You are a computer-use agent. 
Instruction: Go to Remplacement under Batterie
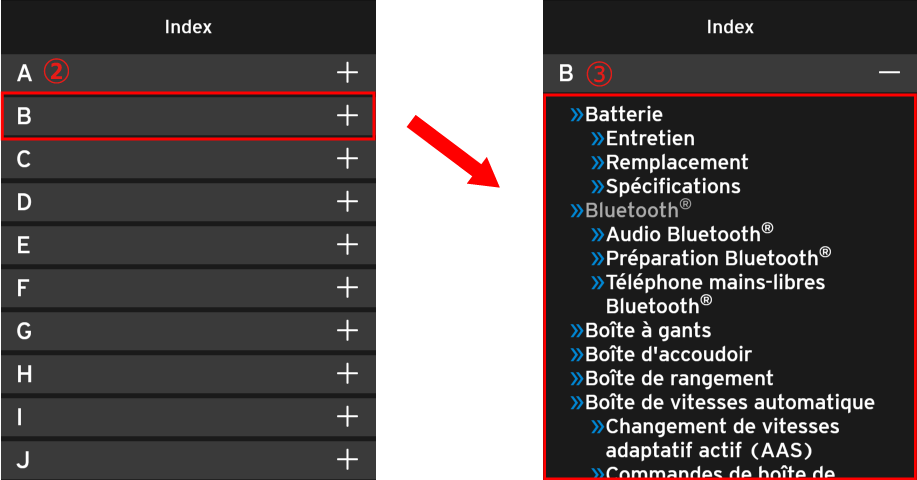[676, 163]
